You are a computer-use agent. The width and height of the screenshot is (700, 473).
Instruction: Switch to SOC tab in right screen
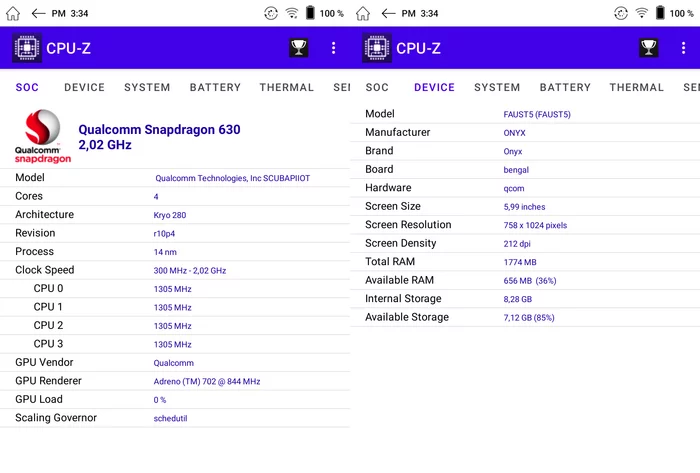377,87
